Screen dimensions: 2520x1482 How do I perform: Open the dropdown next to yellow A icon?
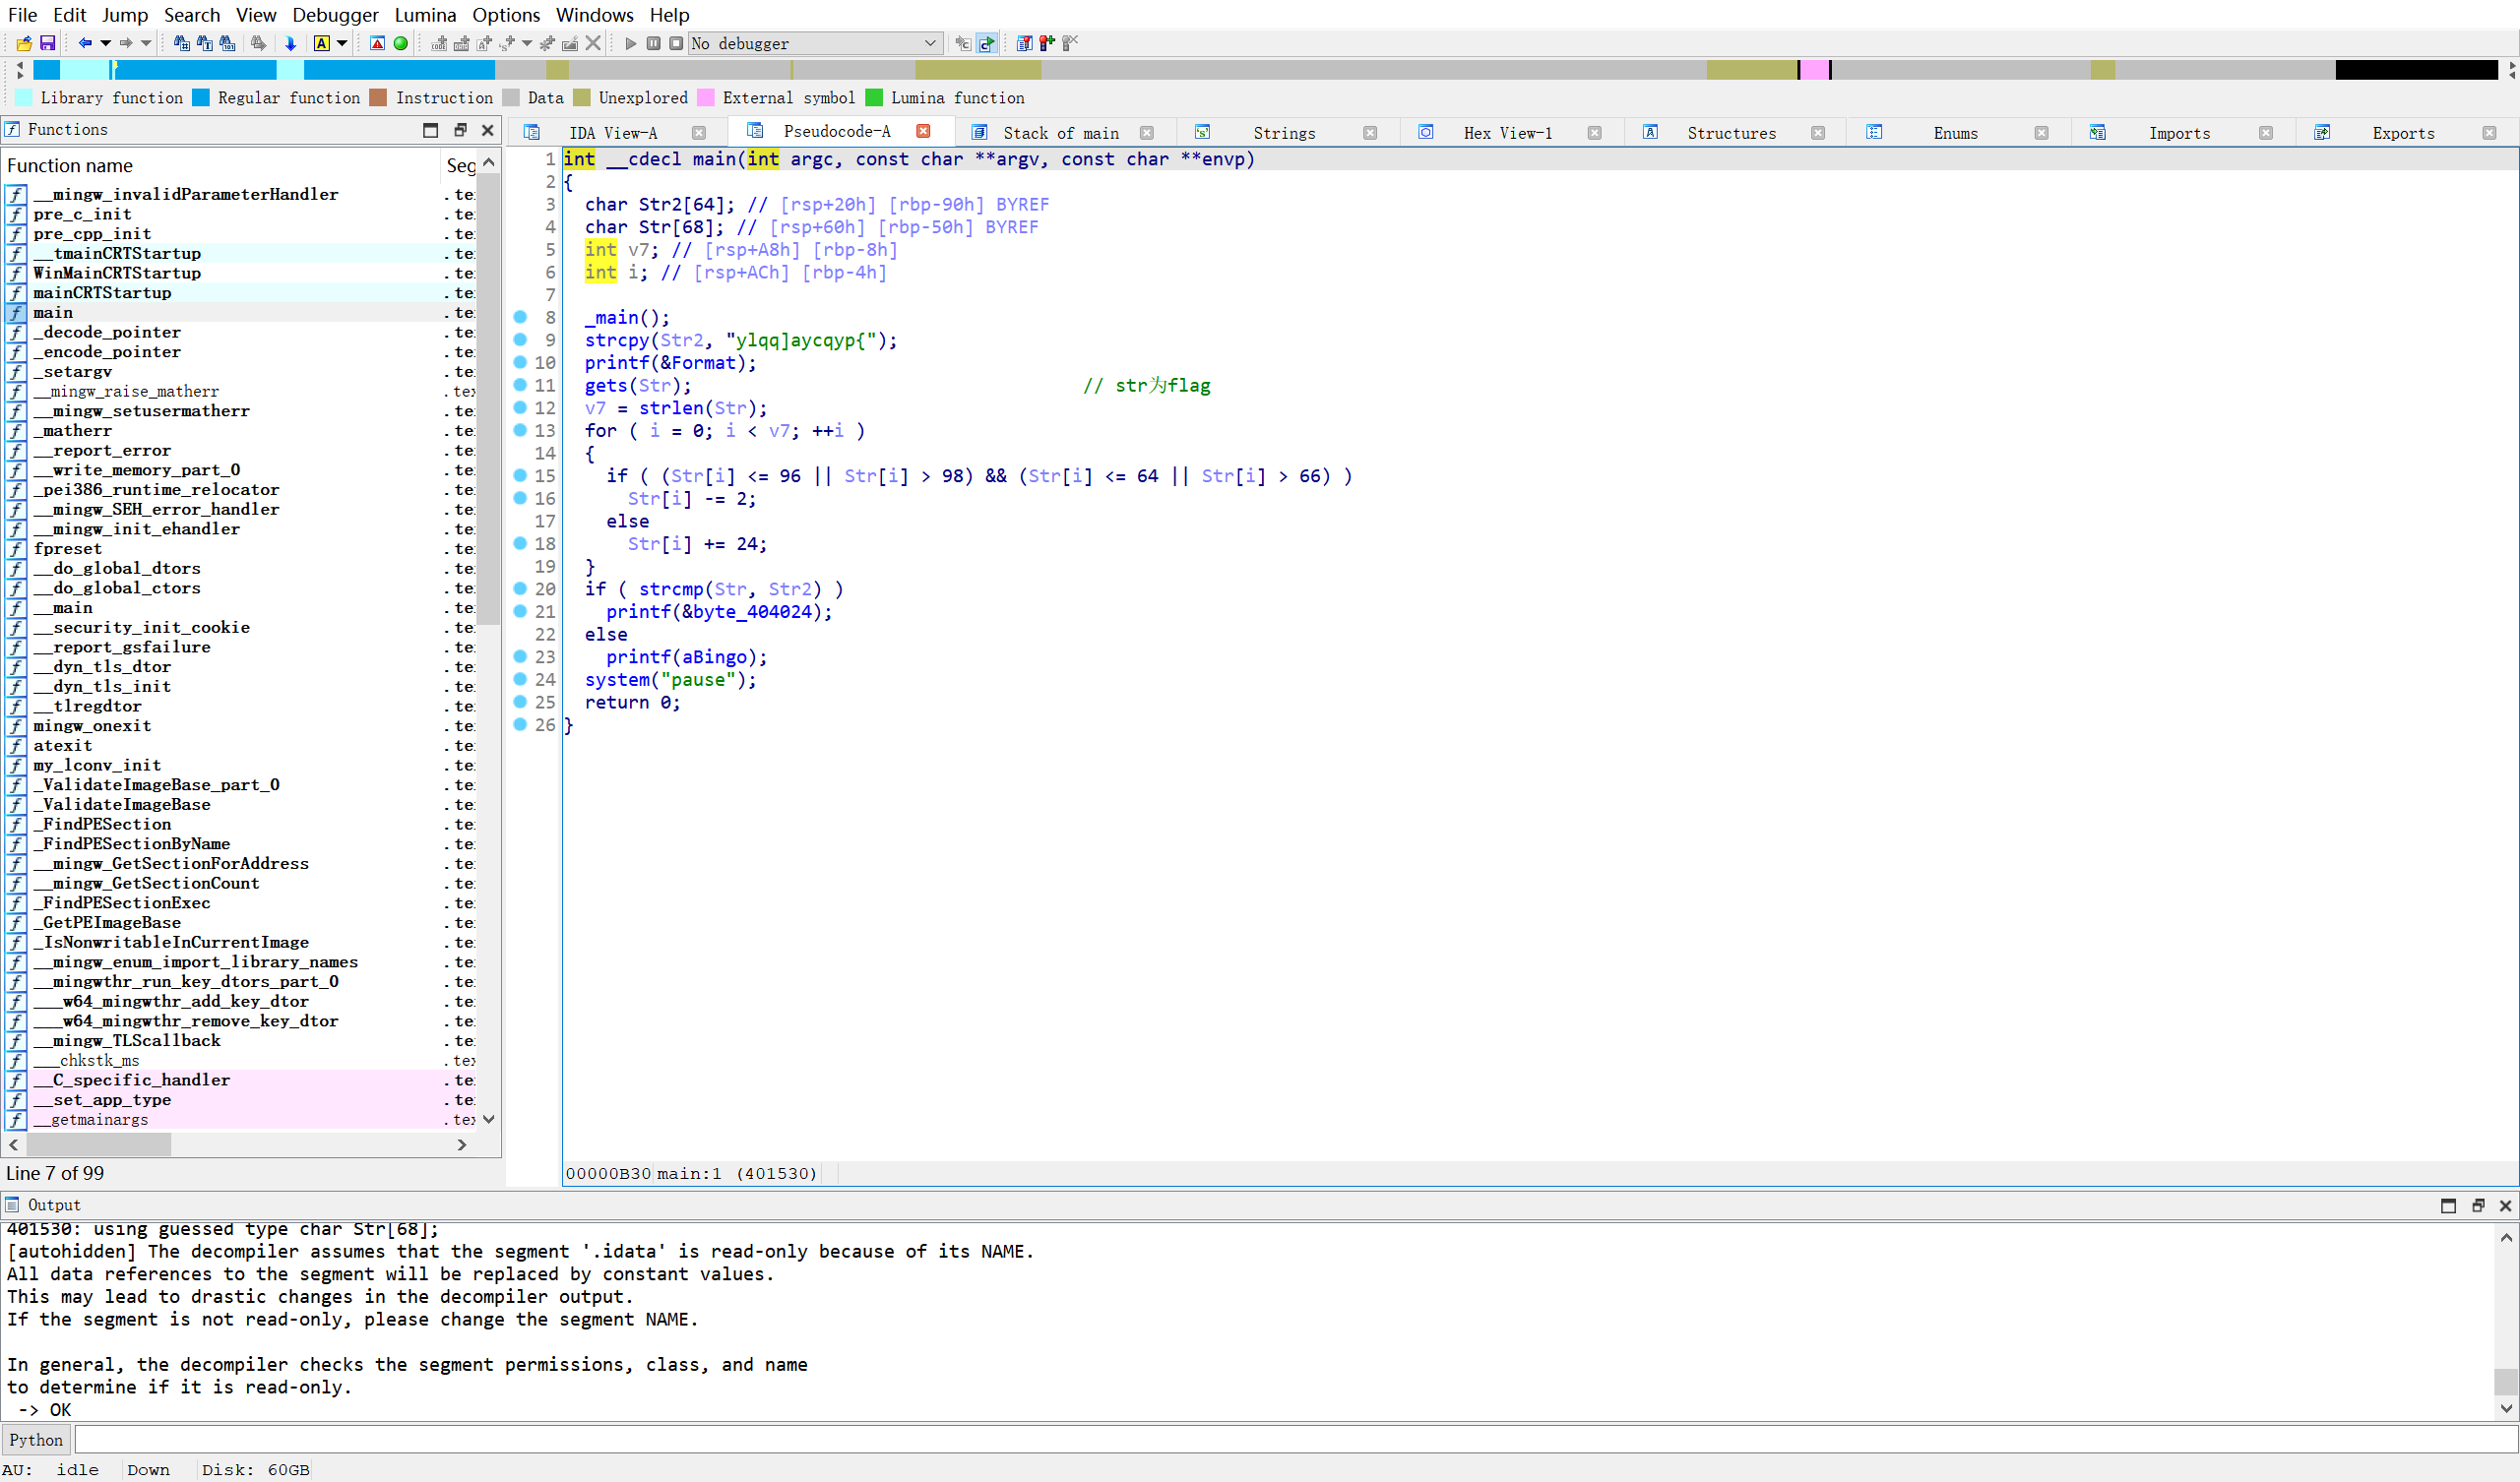(x=342, y=43)
